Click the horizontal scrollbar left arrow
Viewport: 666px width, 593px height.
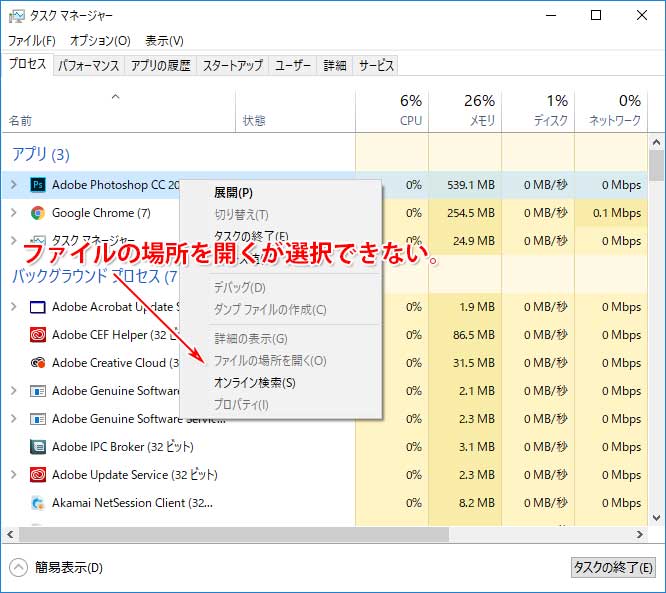click(x=10, y=535)
